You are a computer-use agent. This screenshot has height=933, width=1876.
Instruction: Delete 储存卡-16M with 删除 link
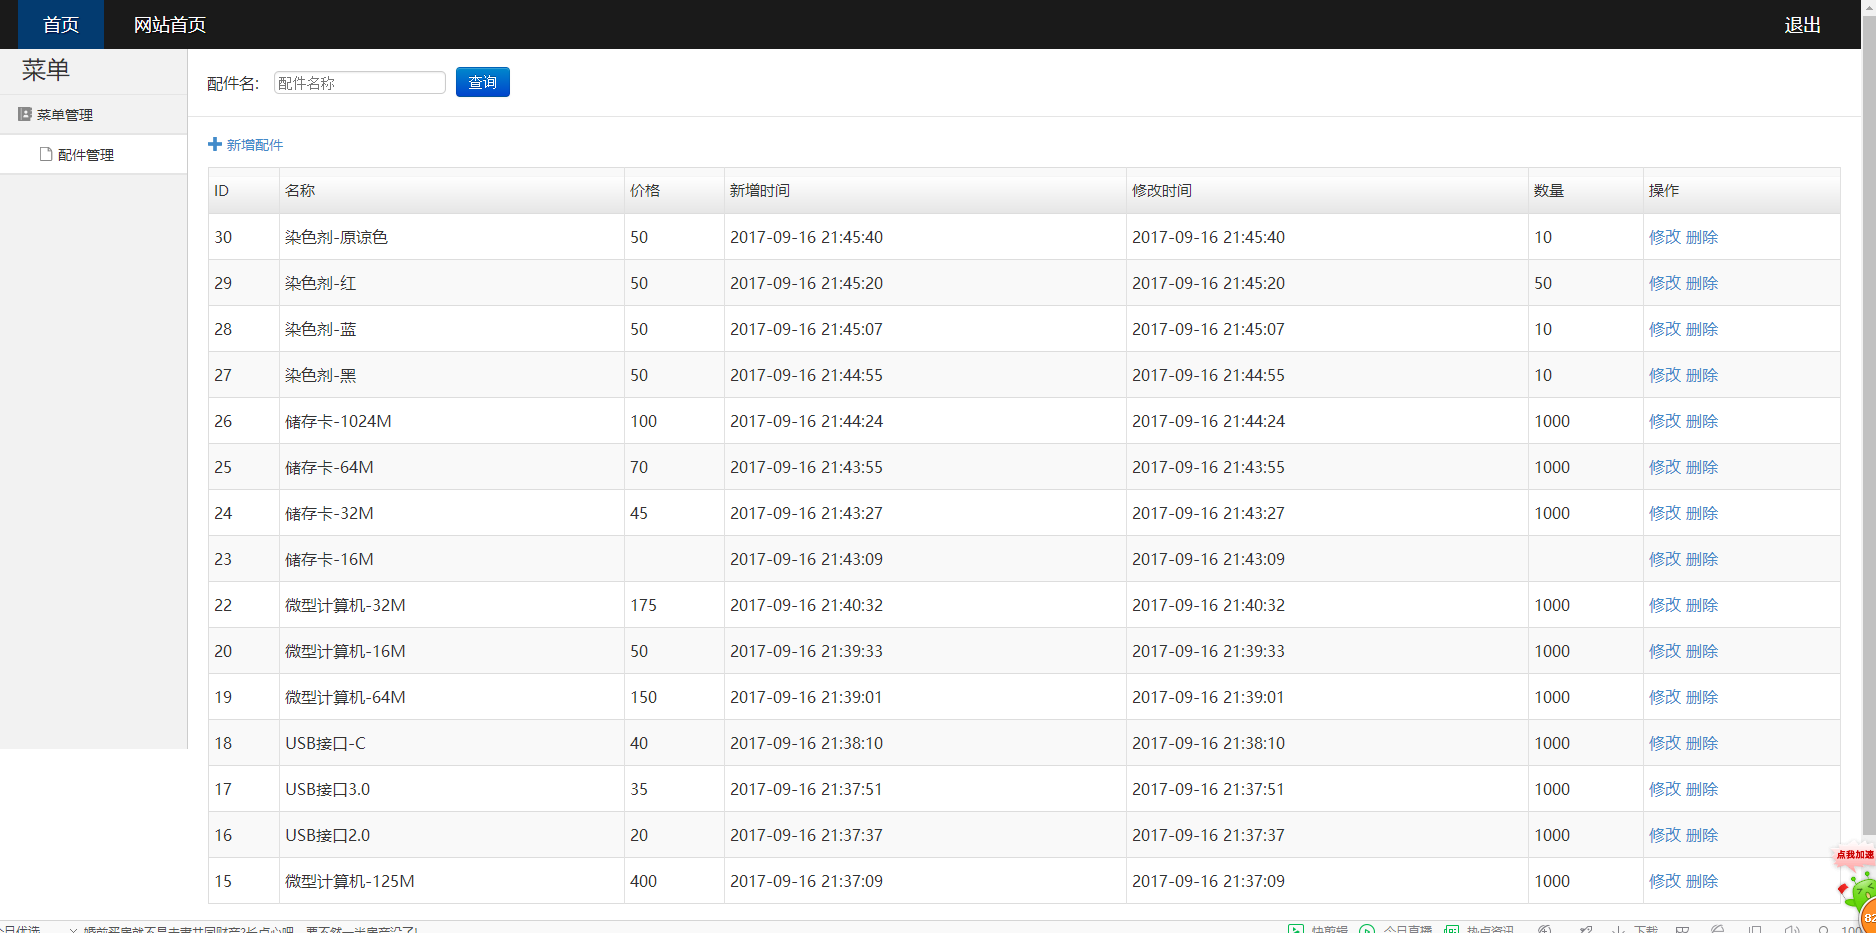[1702, 559]
